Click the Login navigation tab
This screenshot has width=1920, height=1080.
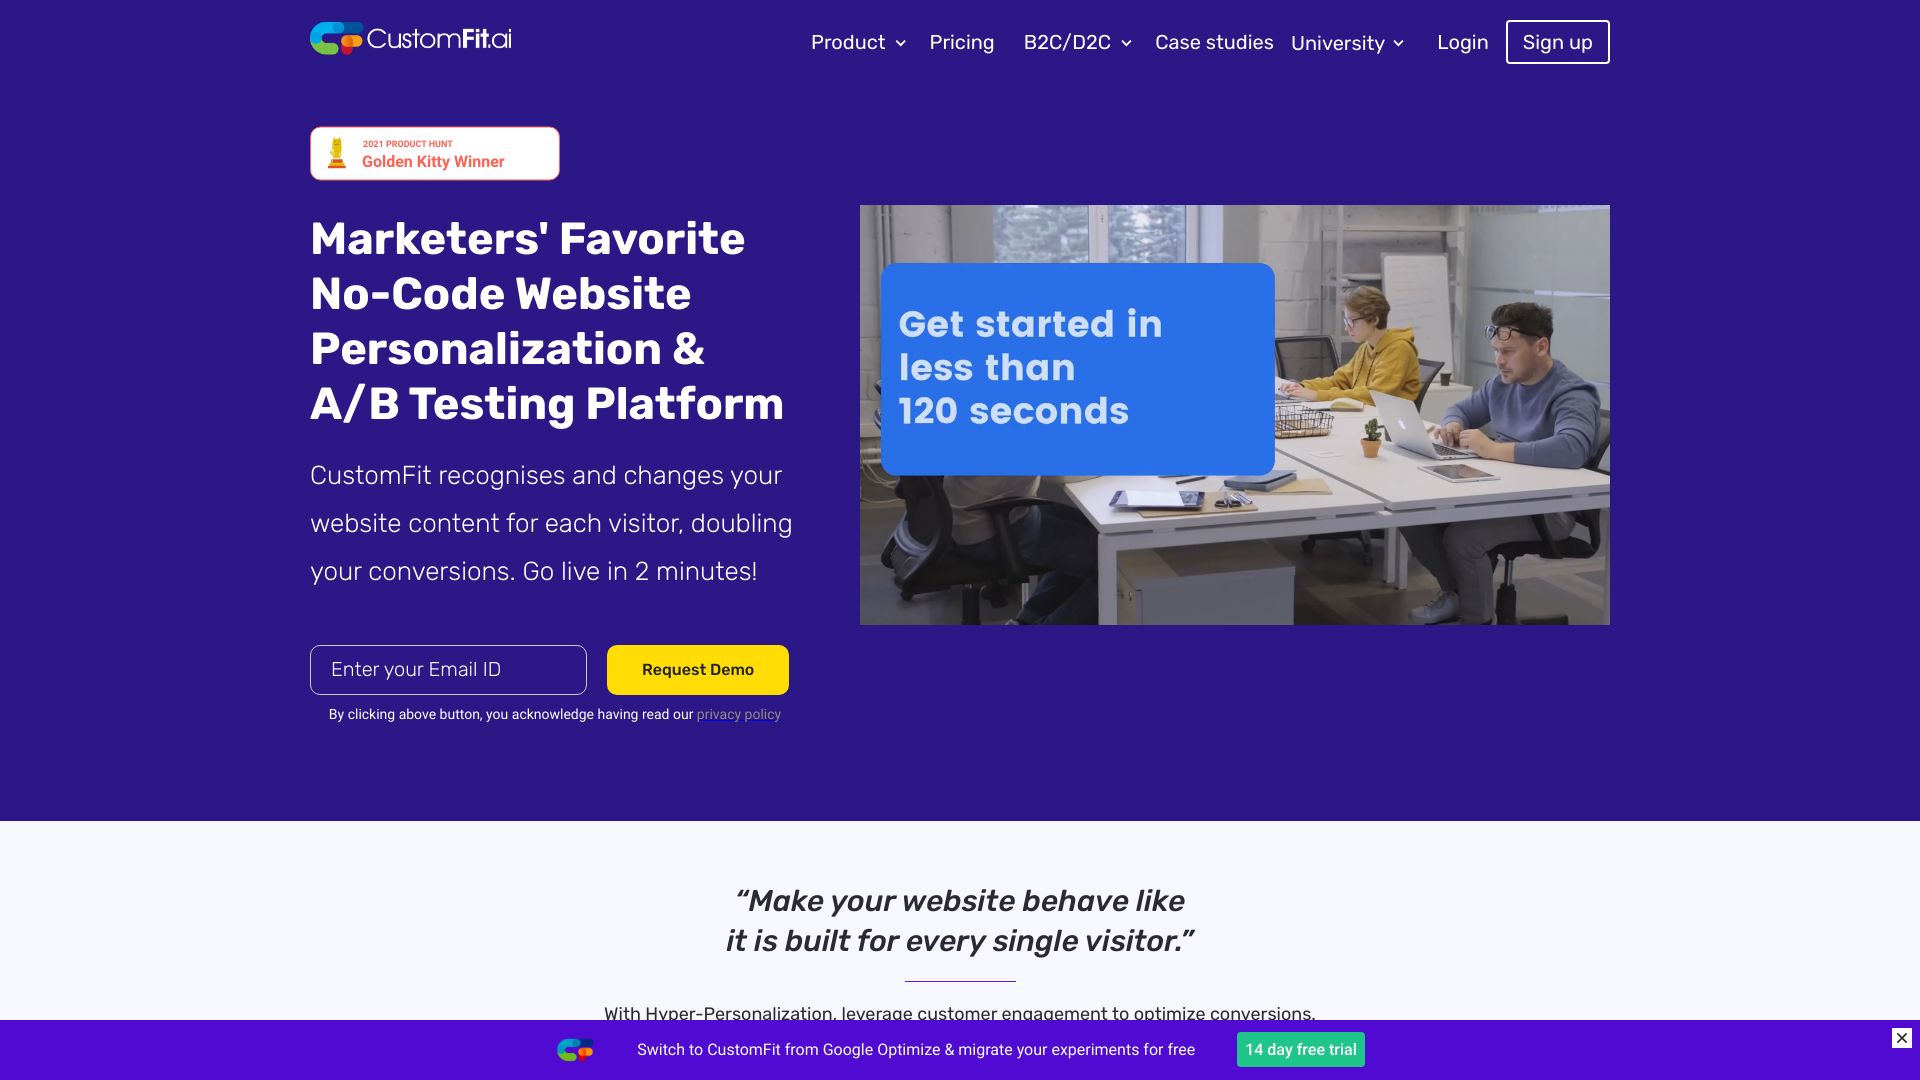[x=1461, y=42]
